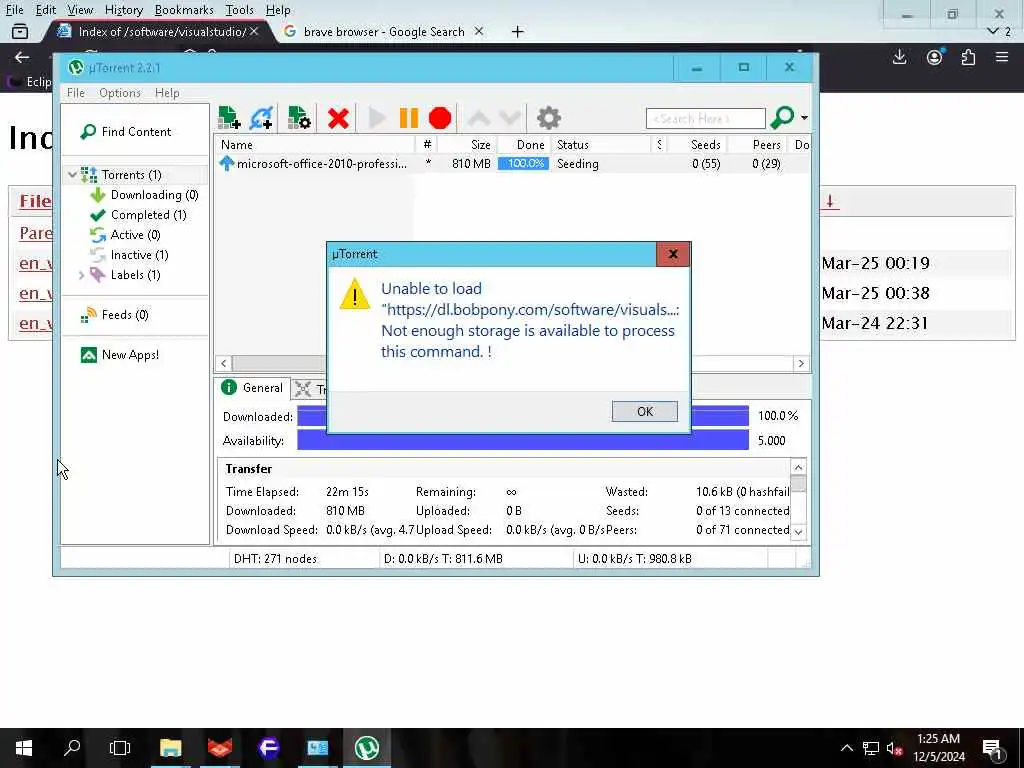The height and width of the screenshot is (768, 1024).
Task: Open Preferences via the gear icon
Action: click(549, 118)
